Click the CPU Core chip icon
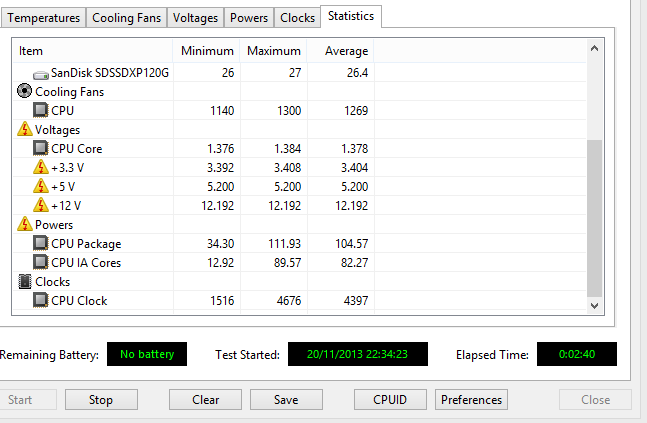647x423 pixels. pos(41,149)
